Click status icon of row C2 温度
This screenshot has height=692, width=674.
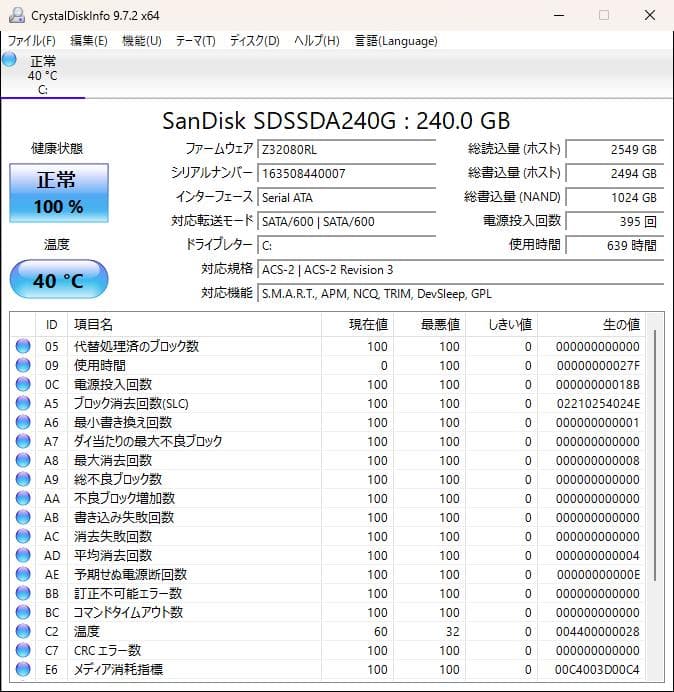pos(23,631)
